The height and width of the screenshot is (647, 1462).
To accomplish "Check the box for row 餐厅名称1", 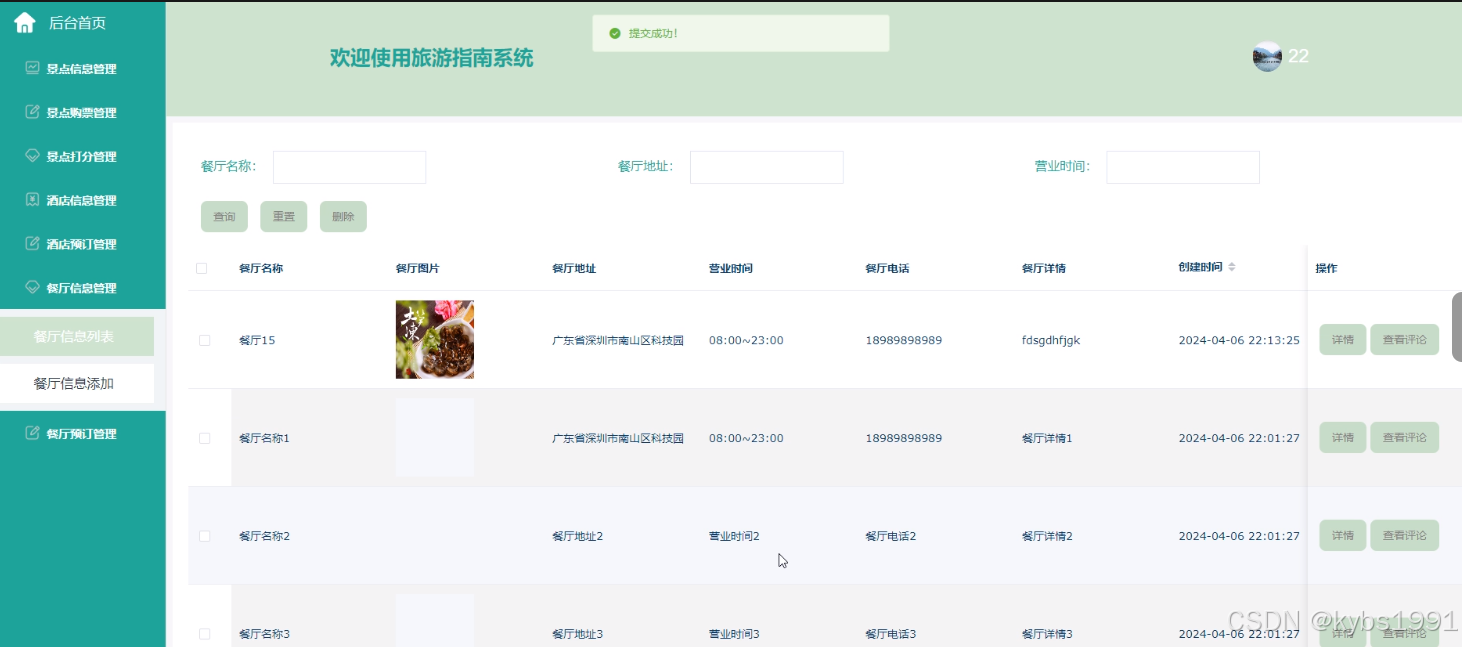I will [204, 438].
